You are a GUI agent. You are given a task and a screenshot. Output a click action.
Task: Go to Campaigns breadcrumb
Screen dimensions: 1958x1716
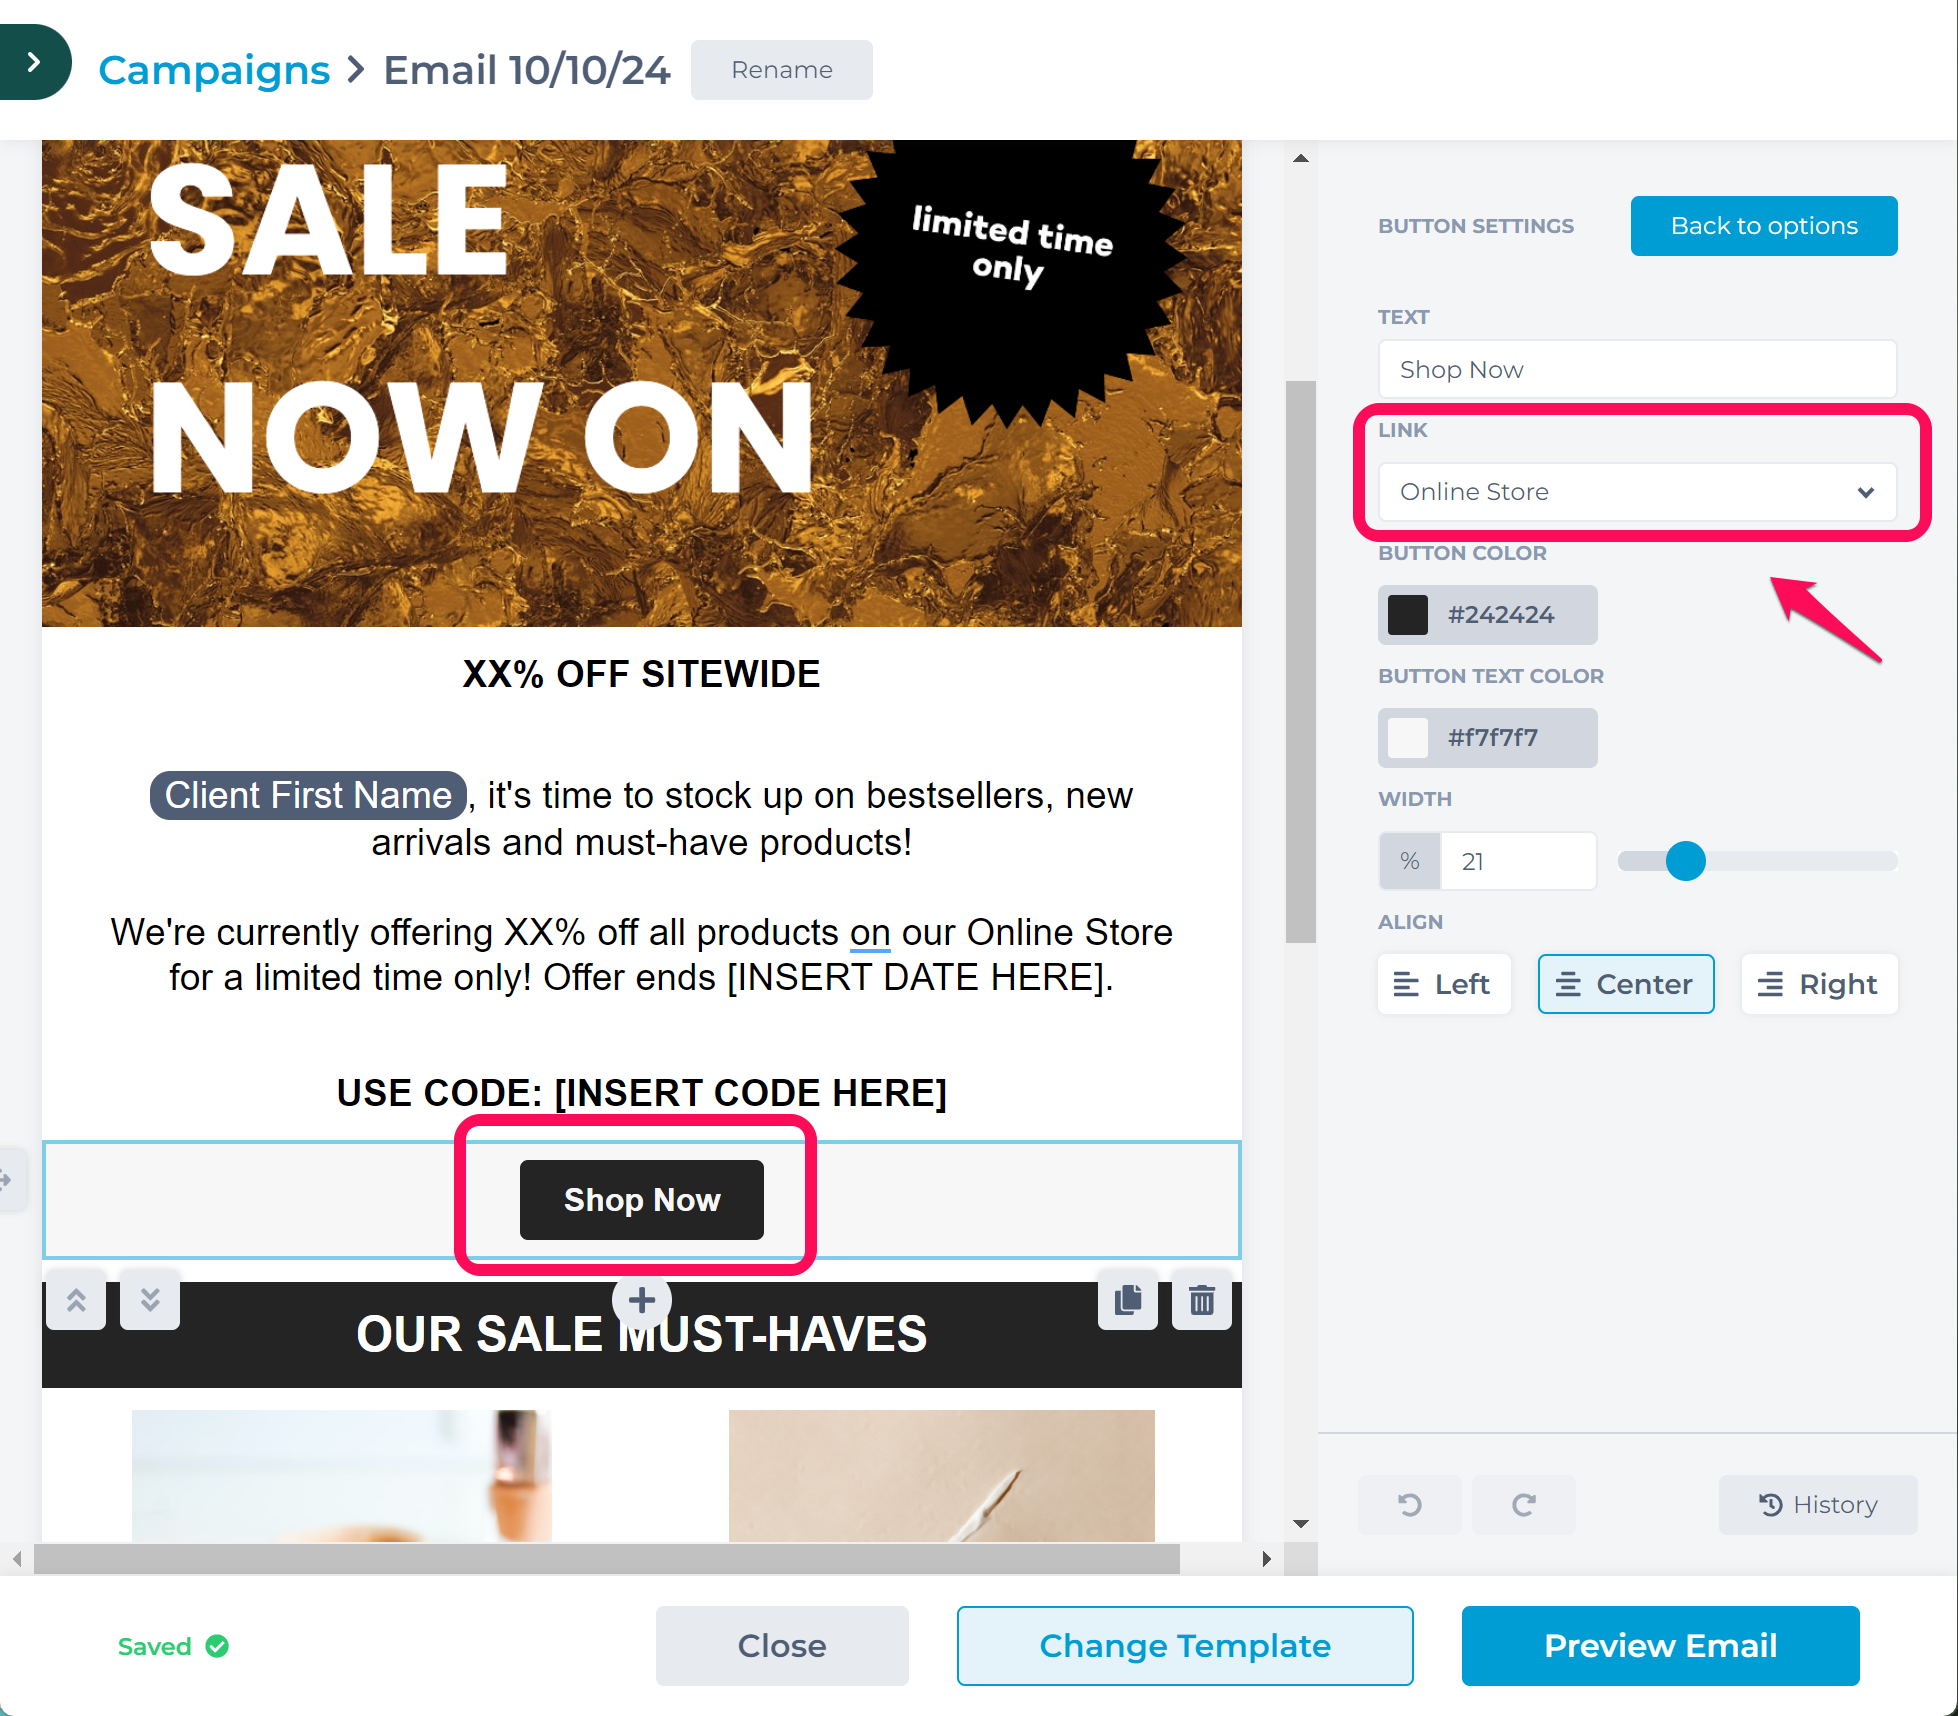click(214, 70)
